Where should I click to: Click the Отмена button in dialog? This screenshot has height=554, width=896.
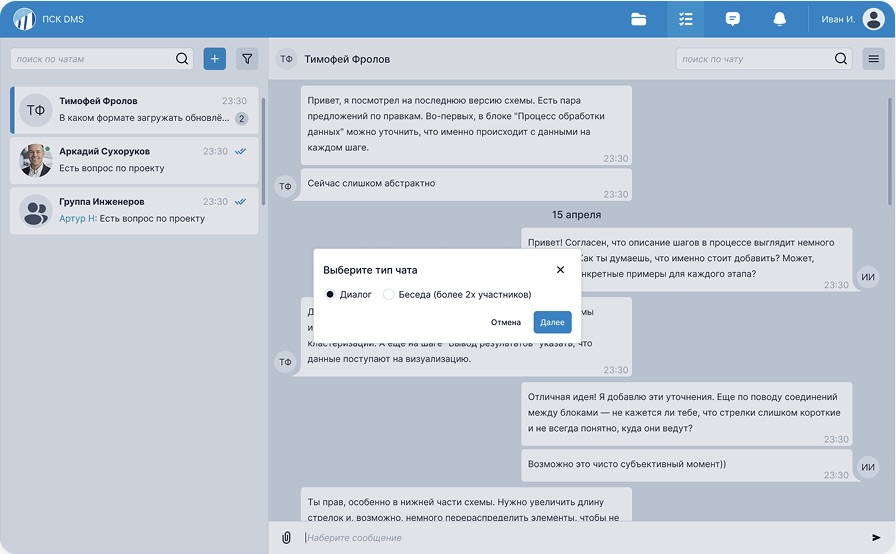pyautogui.click(x=506, y=322)
